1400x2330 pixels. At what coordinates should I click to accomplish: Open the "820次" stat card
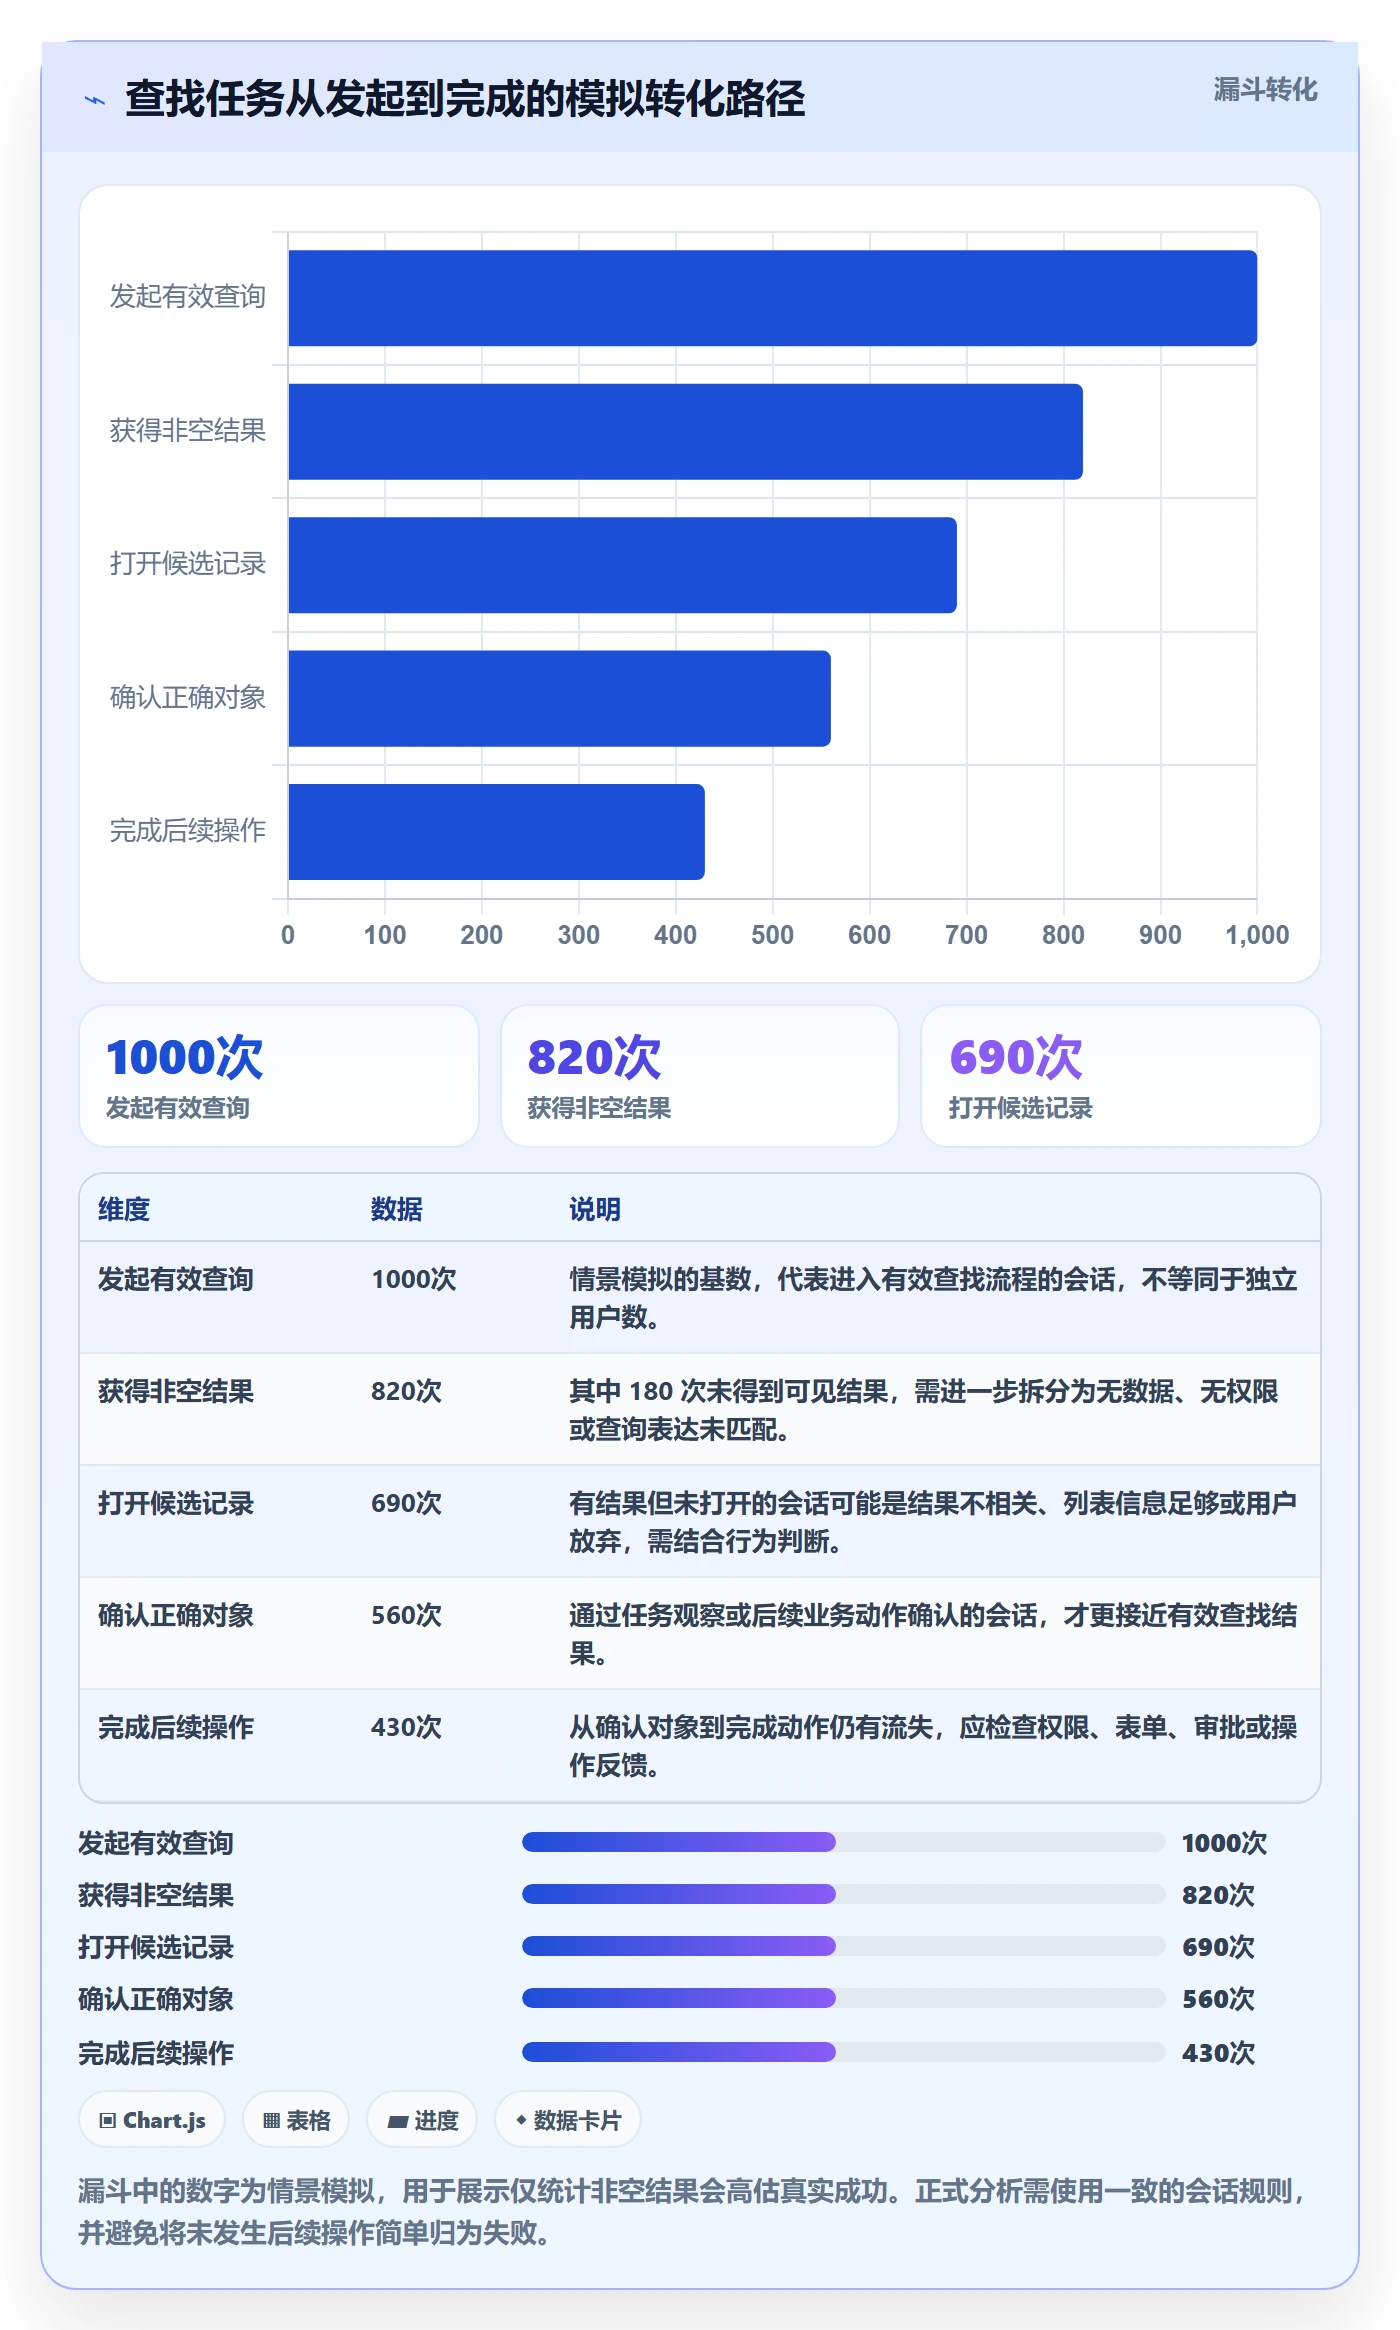(700, 1076)
